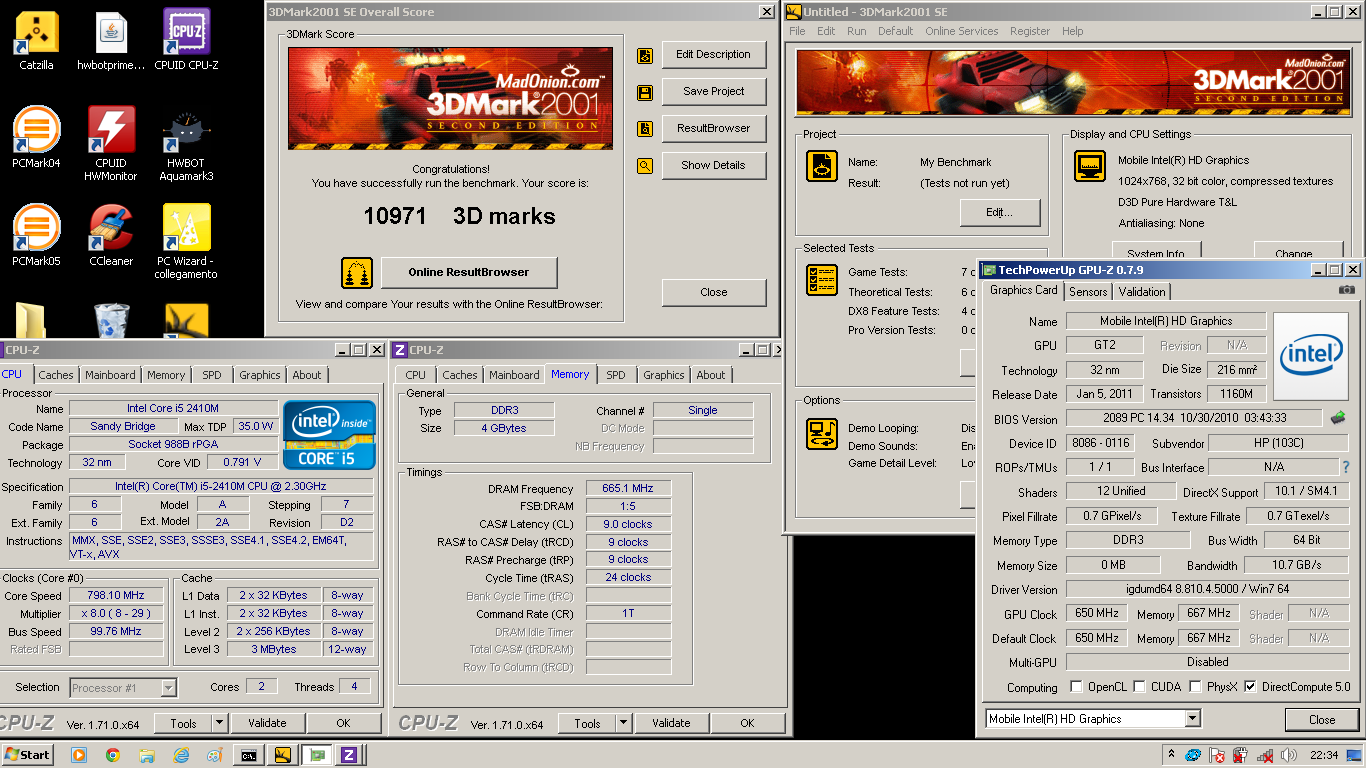The image size is (1366, 768).
Task: Click the Project Edit... button
Action: point(1000,213)
